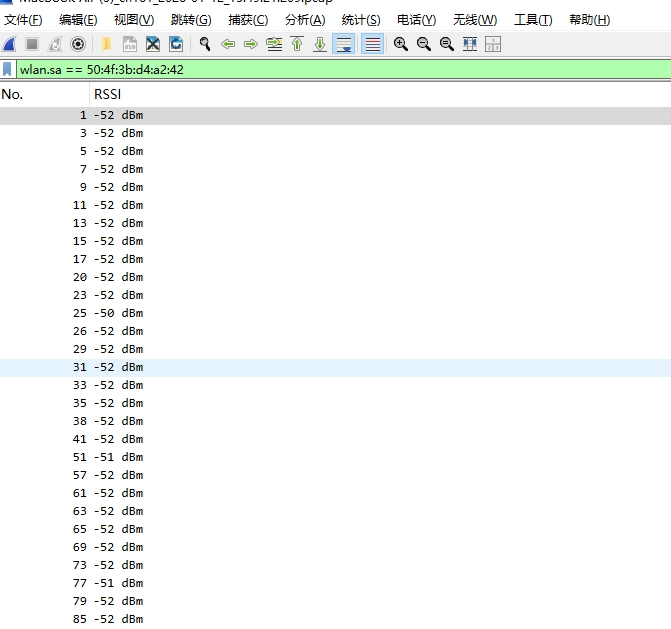
Task: Select packet number 33 row
Action: coord(336,386)
